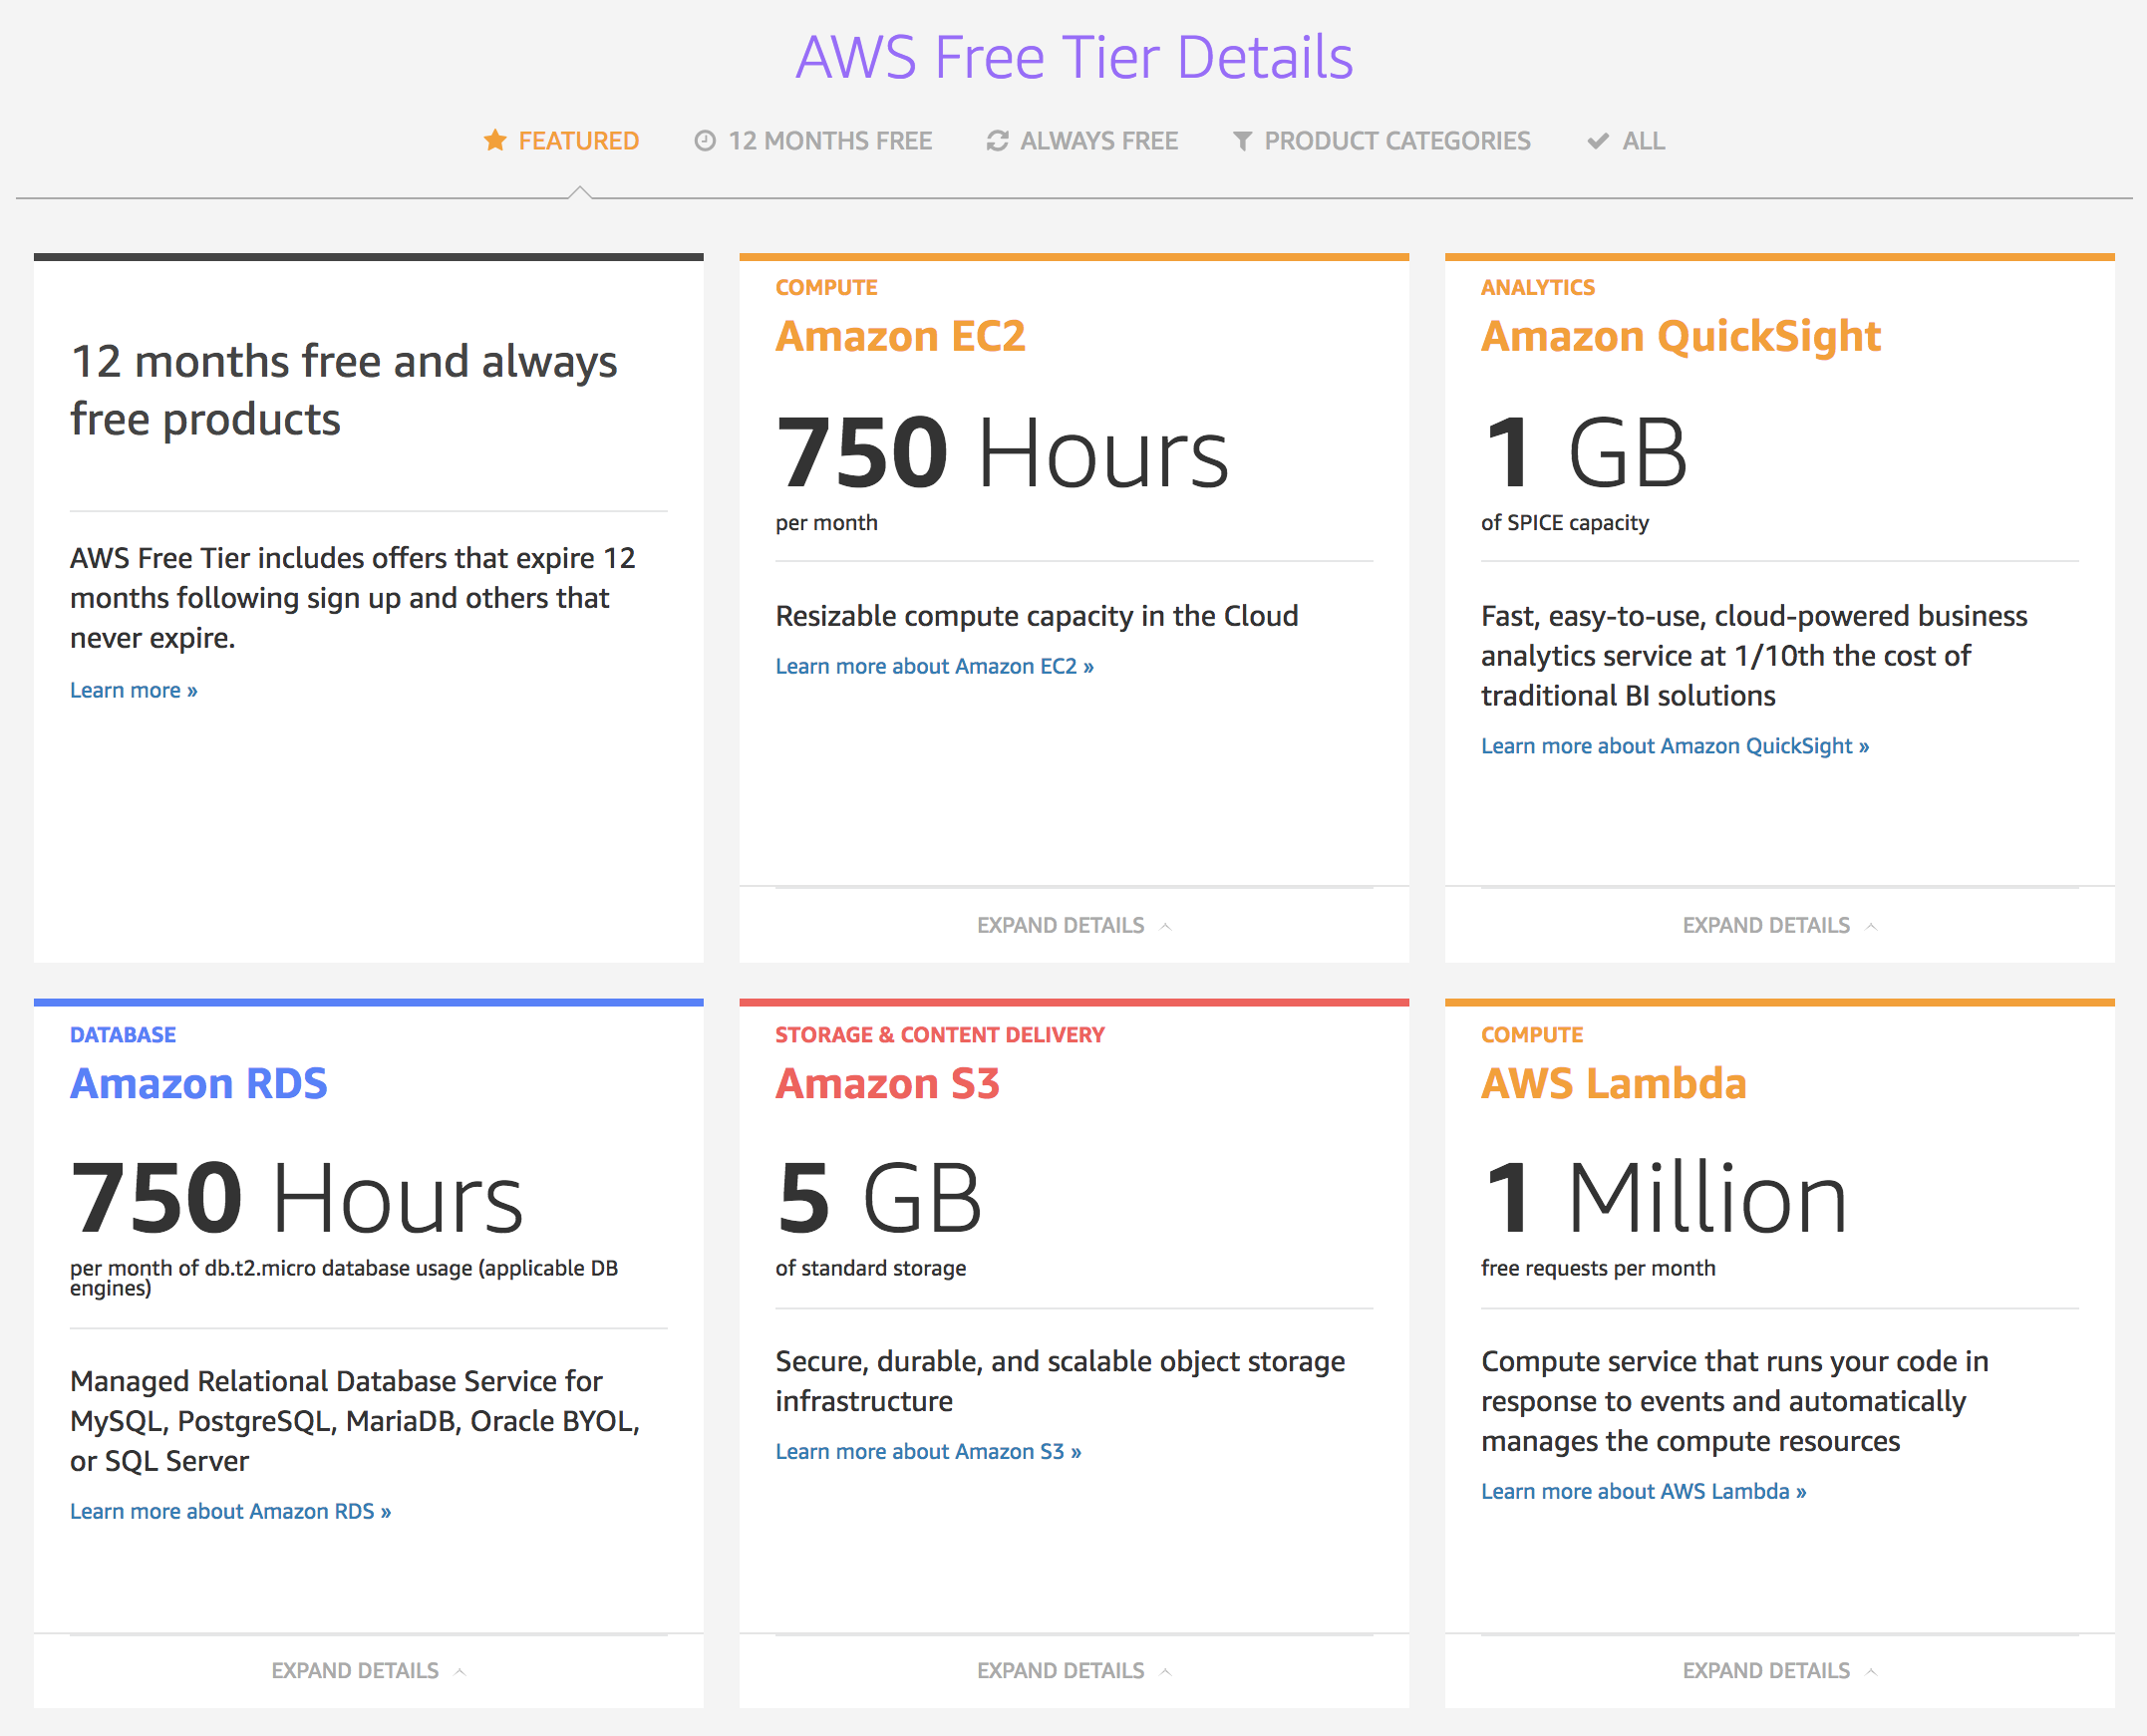
Task: Click 'of standard storage' caption
Action: (x=870, y=1268)
